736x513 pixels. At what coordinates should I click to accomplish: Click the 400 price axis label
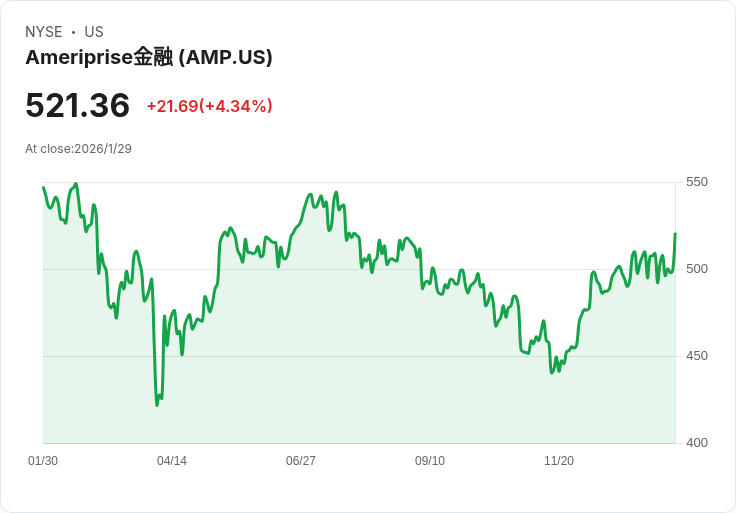tap(697, 443)
